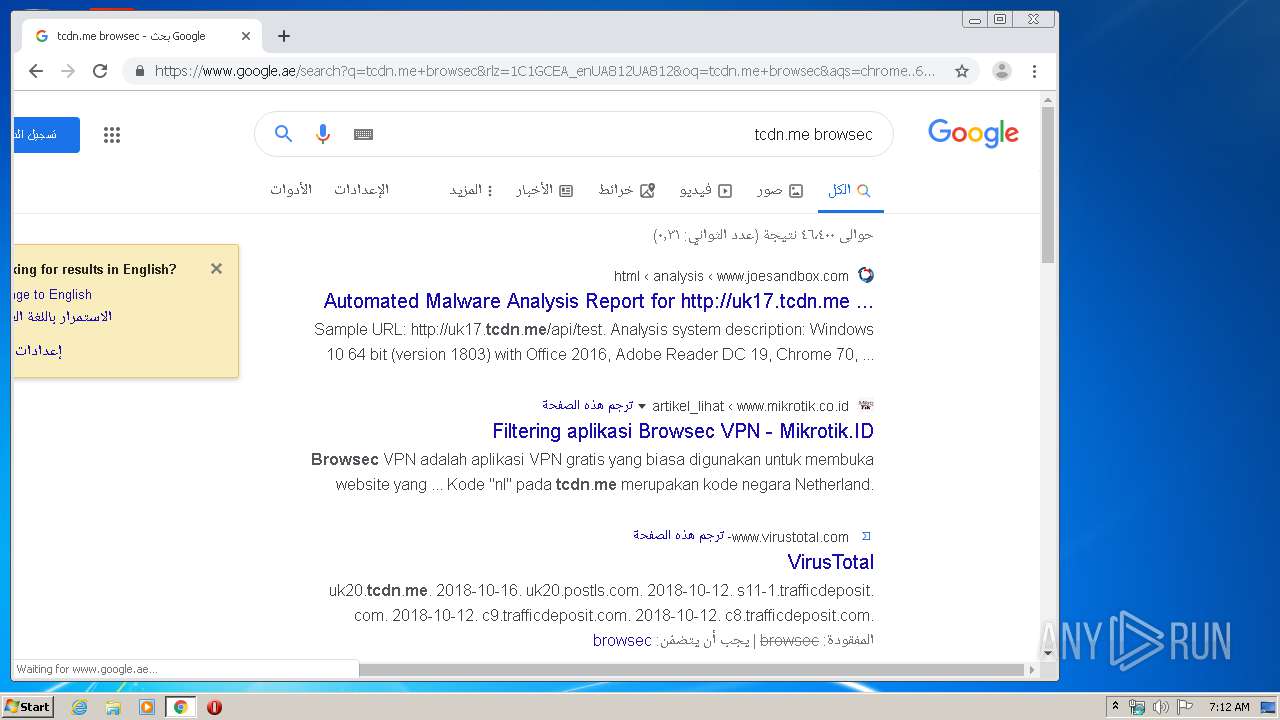The width and height of the screenshot is (1280, 720).
Task: Open the media player taskbar icon
Action: tap(147, 707)
